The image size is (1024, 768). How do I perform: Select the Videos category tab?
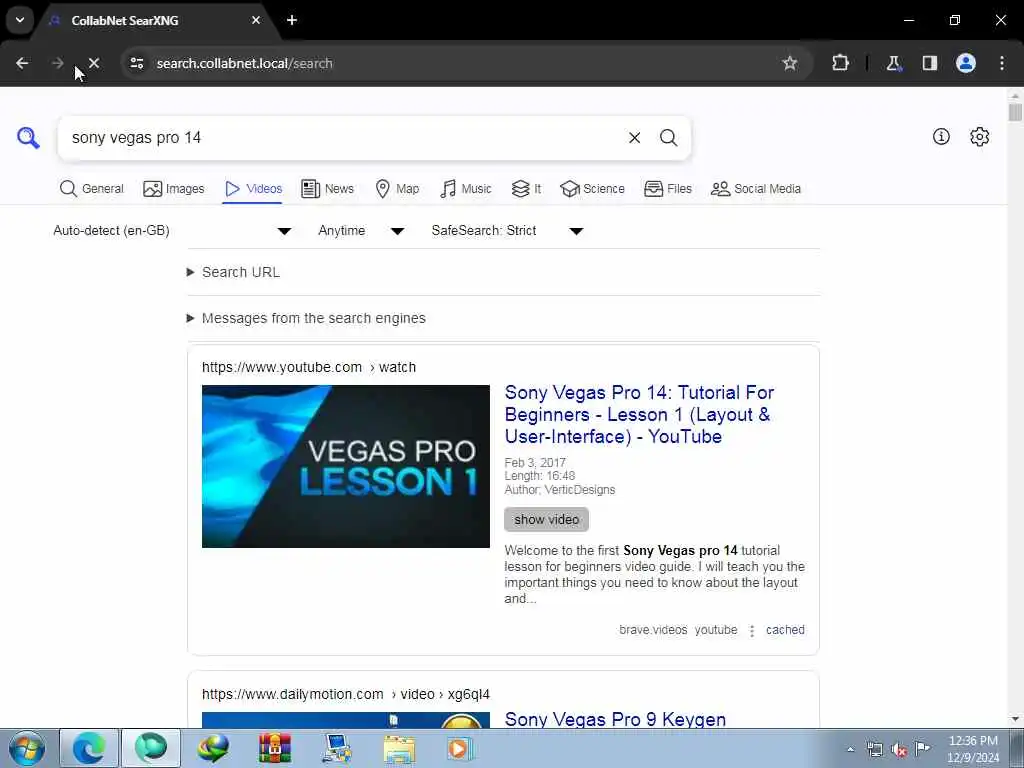coord(253,189)
